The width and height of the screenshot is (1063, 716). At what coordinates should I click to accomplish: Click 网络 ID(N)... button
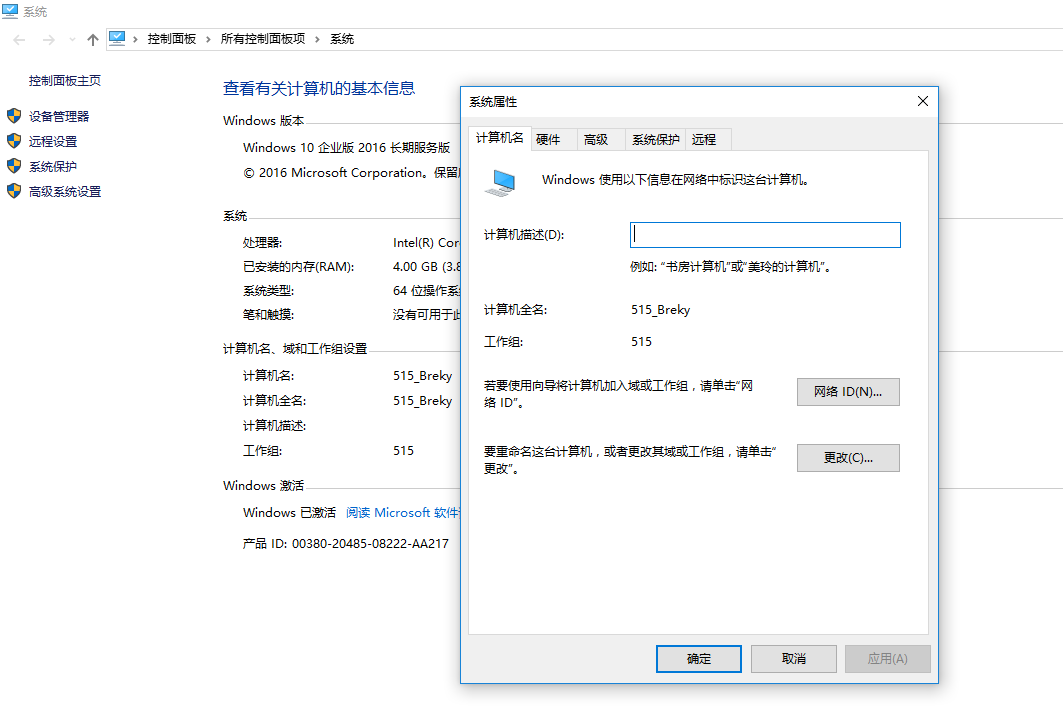[848, 392]
